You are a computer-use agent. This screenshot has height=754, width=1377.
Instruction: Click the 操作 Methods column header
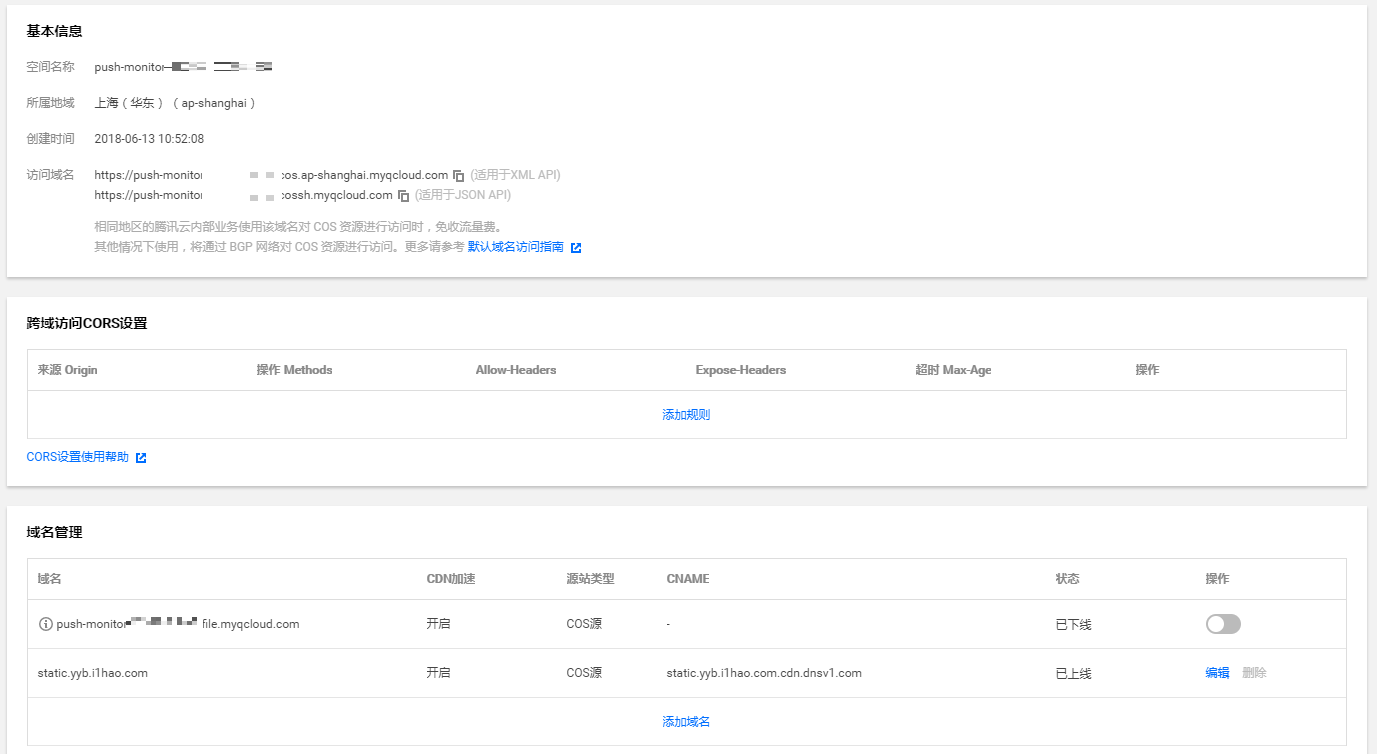pos(294,370)
